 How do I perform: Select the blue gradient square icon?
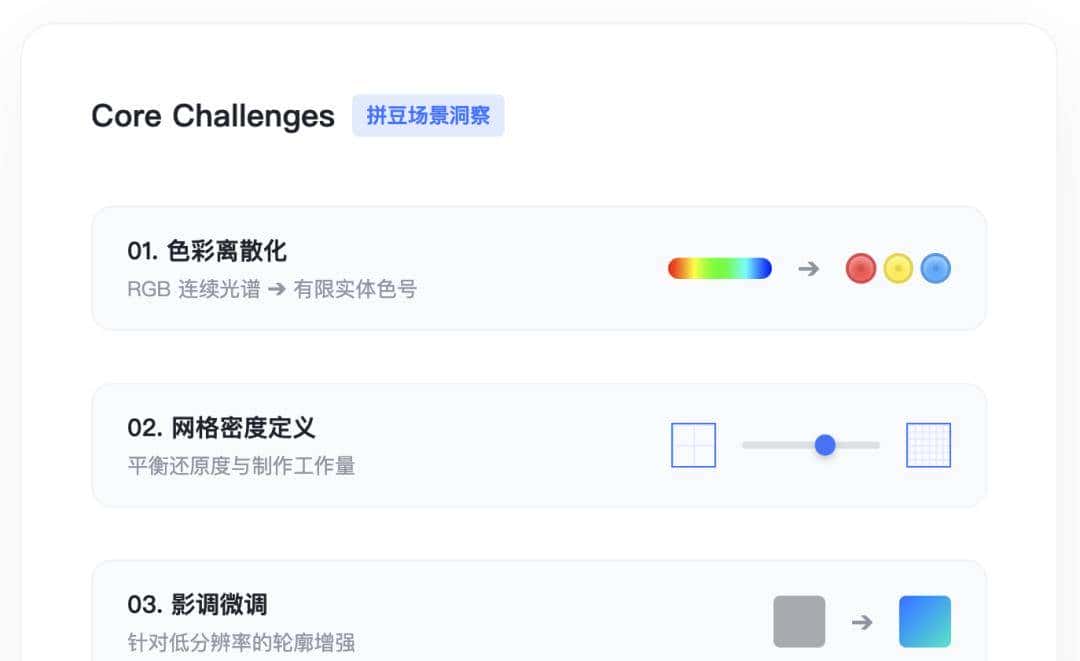pyautogui.click(x=925, y=621)
